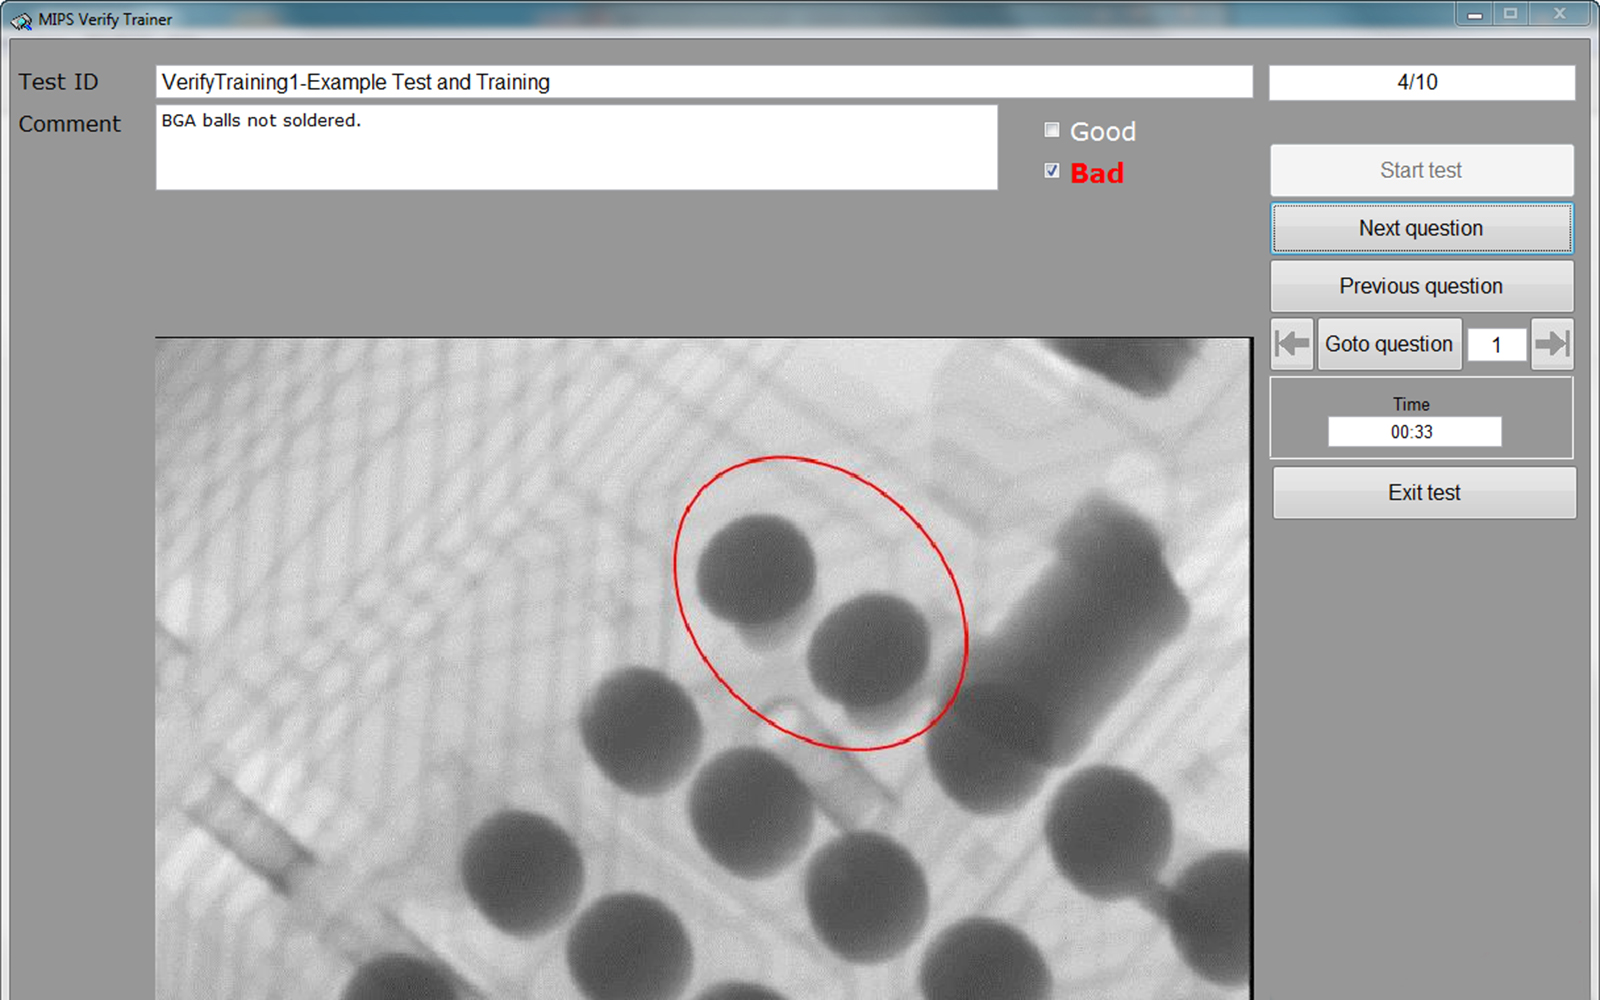Go back with Previous question button
This screenshot has height=1000, width=1600.
coord(1421,286)
